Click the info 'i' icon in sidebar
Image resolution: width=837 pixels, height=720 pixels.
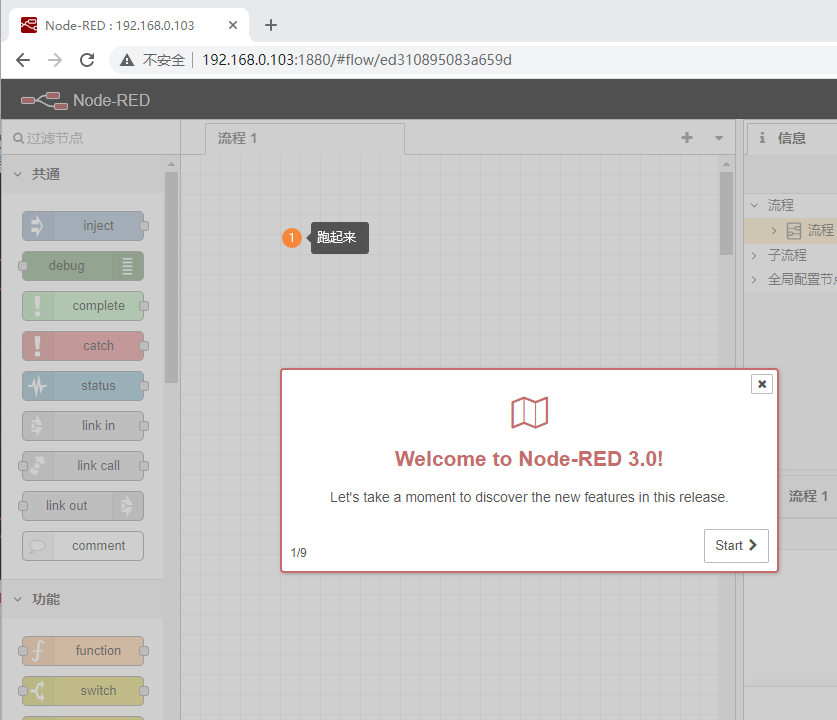click(762, 138)
